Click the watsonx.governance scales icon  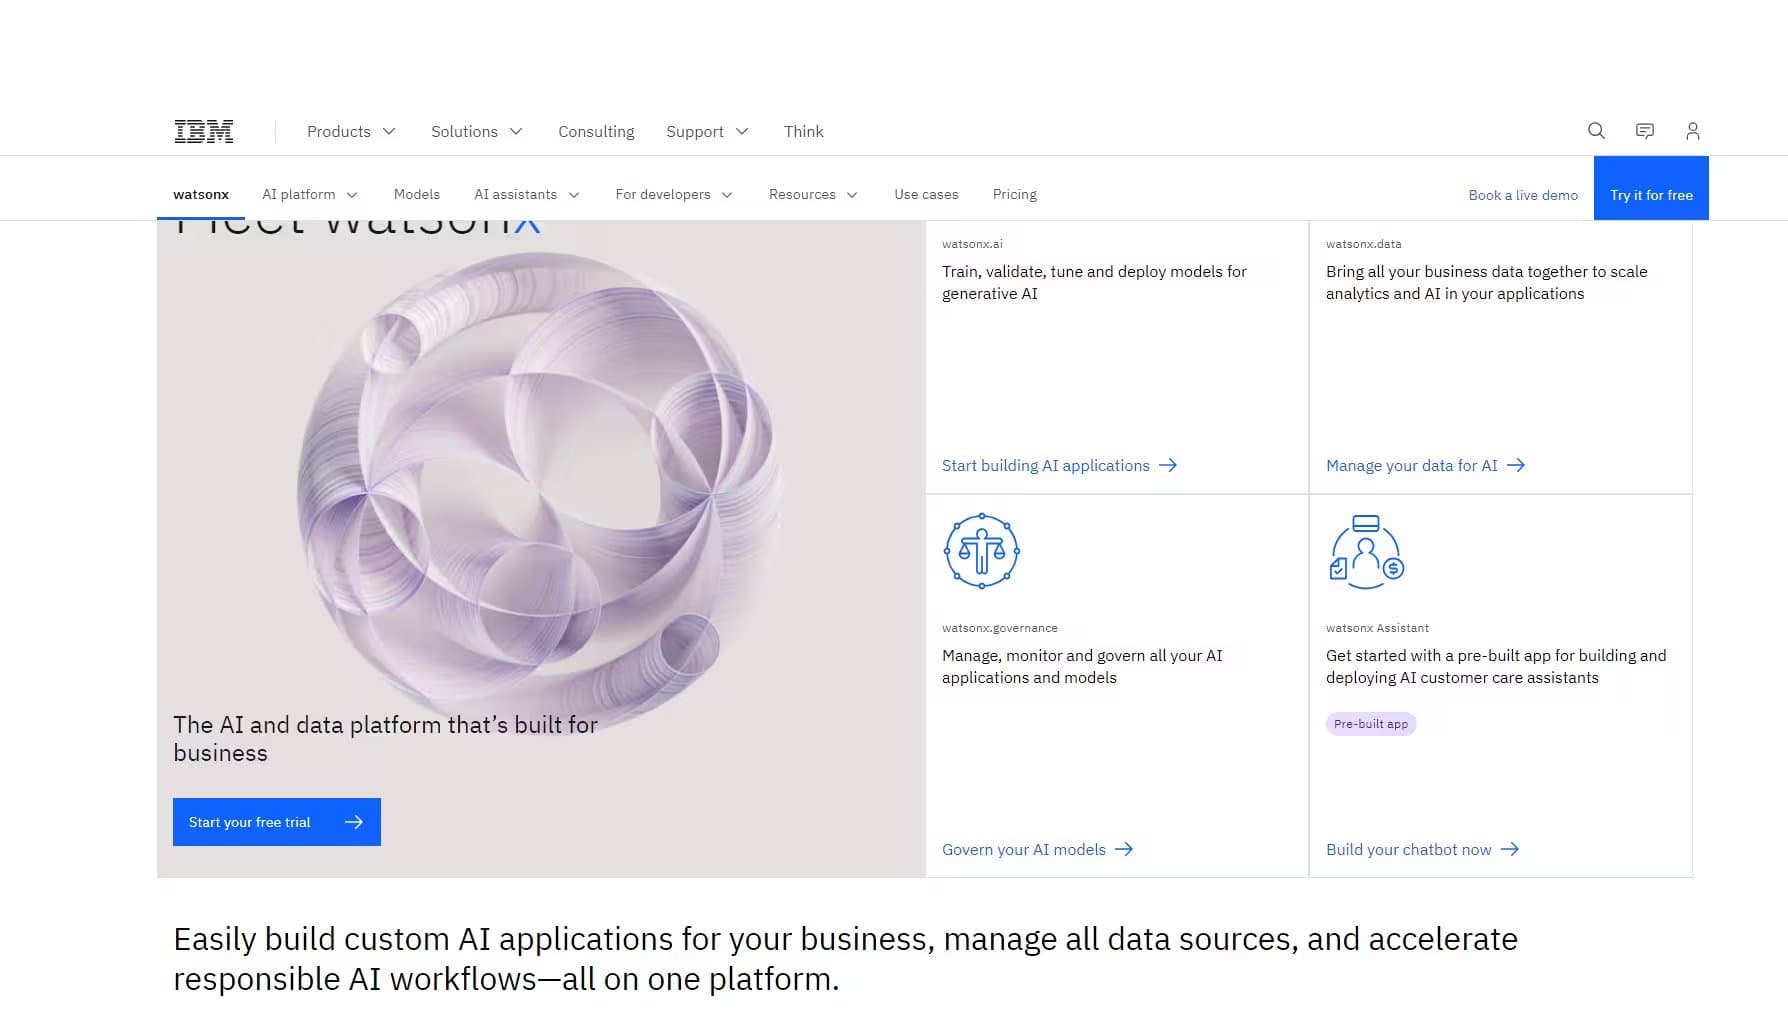(x=981, y=551)
